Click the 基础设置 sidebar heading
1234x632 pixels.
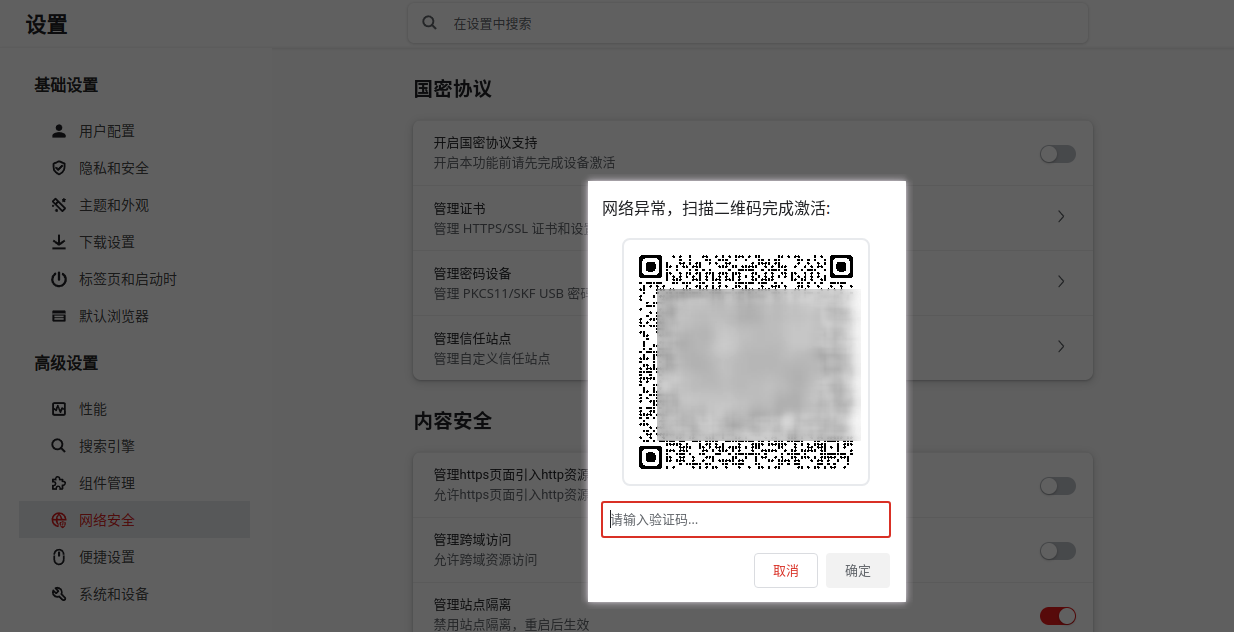(x=66, y=85)
